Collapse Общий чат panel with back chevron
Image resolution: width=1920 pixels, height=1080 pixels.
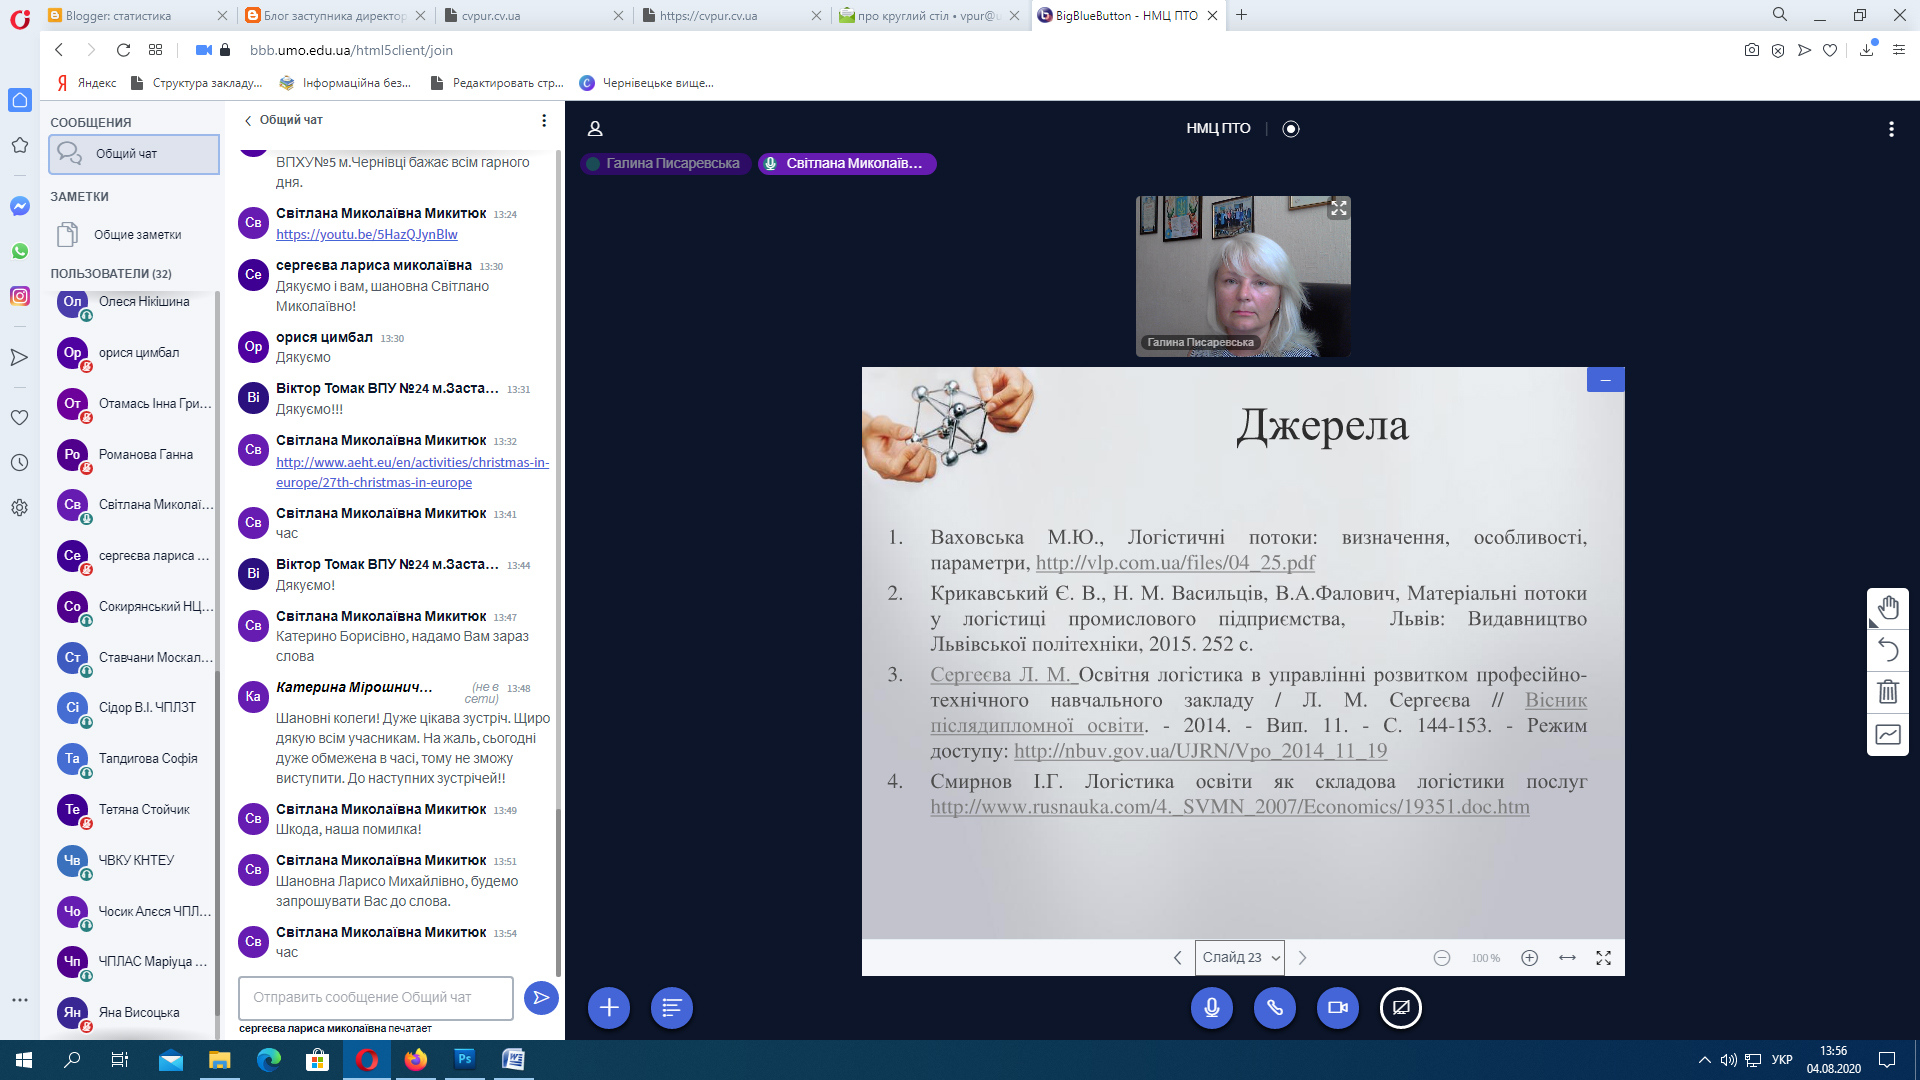coord(248,120)
